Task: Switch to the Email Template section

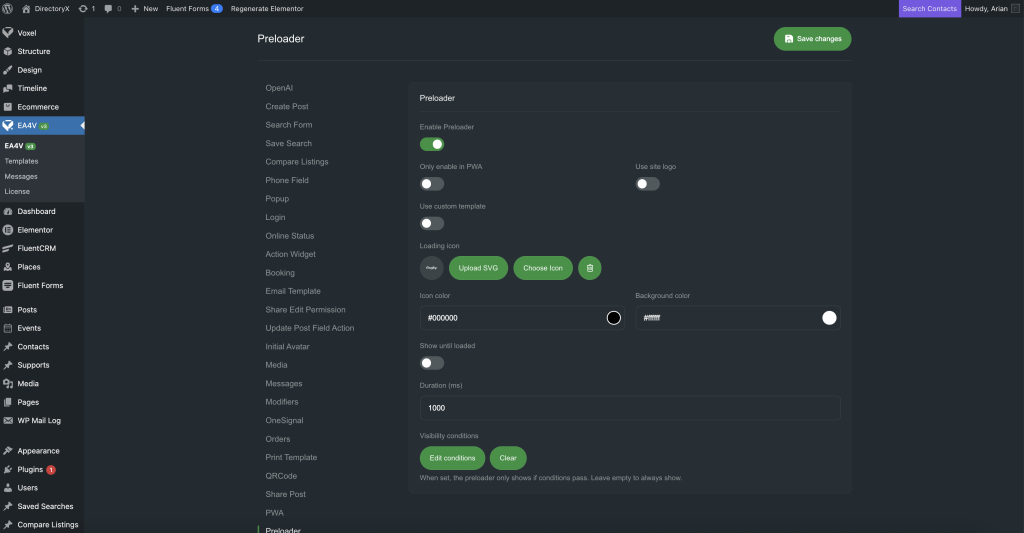Action: tap(293, 291)
